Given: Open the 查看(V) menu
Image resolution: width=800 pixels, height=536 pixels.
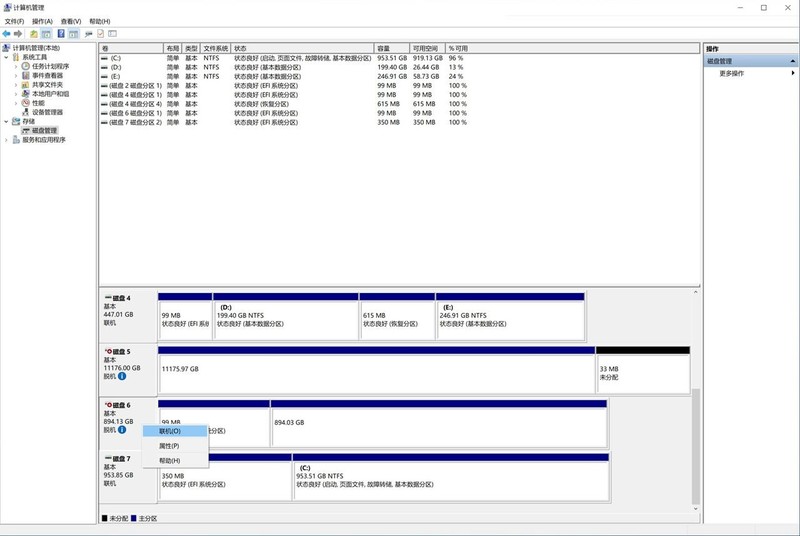Looking at the screenshot, I should click(71, 21).
